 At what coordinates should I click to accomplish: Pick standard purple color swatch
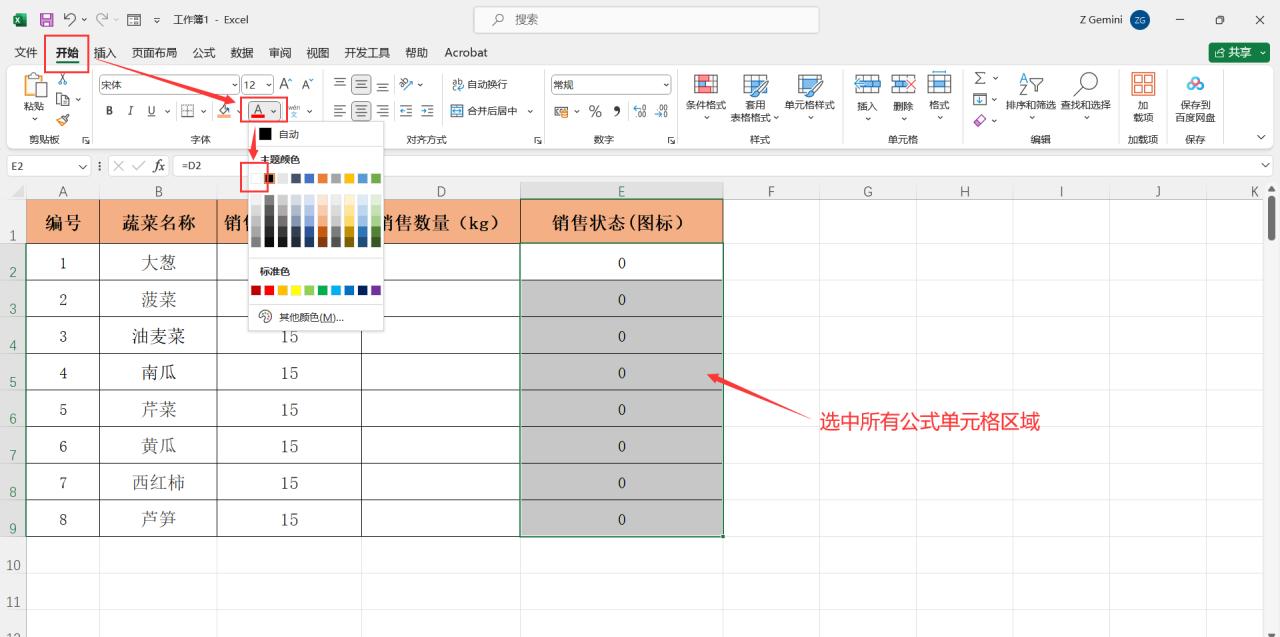click(376, 290)
